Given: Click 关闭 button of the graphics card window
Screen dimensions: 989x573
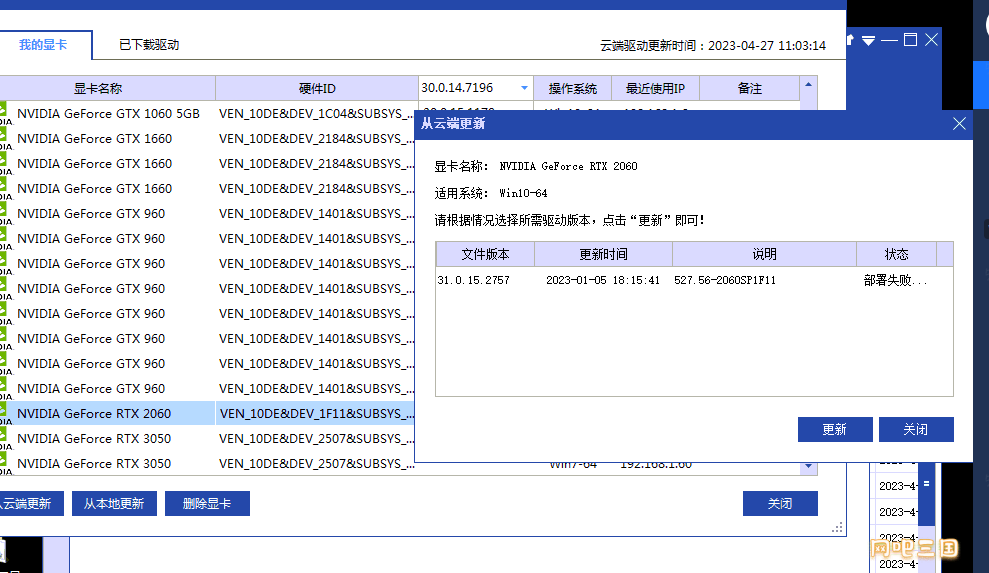Looking at the screenshot, I should tap(780, 504).
